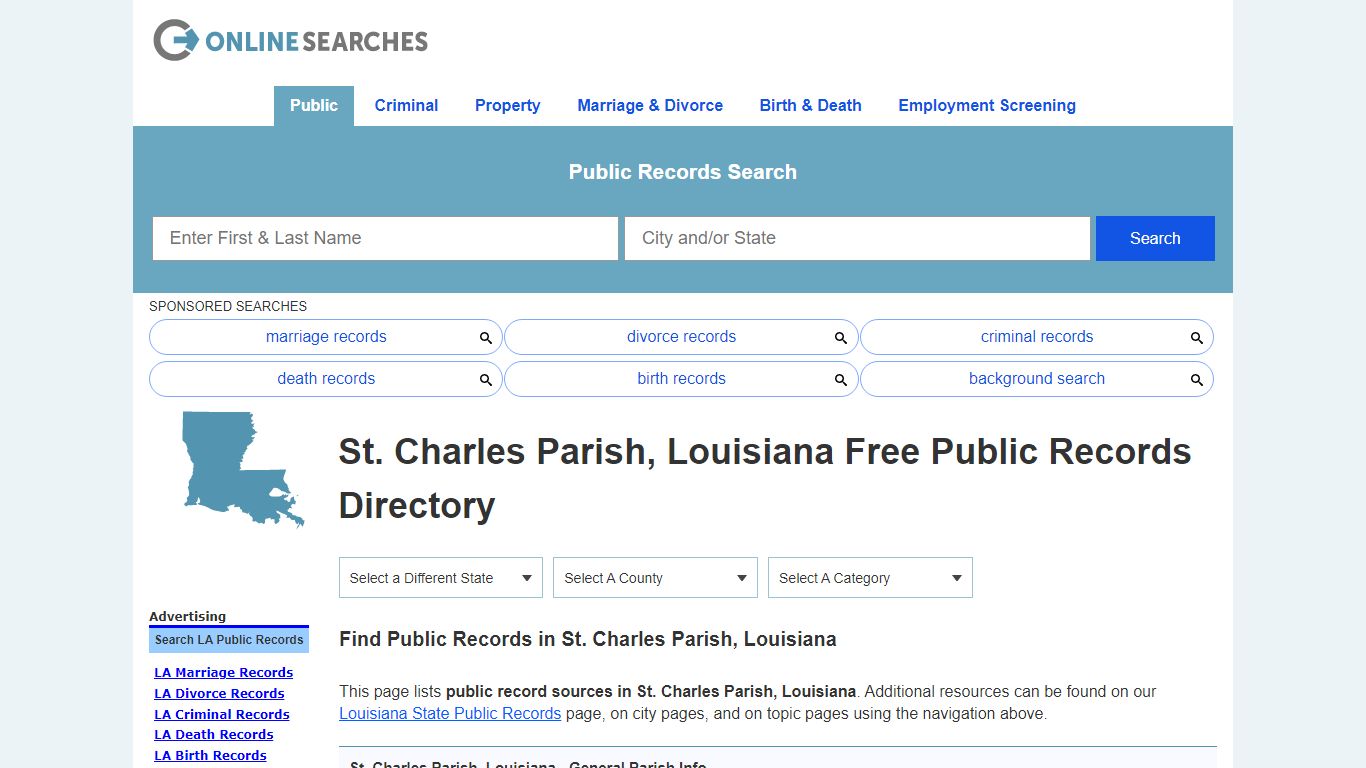Image resolution: width=1366 pixels, height=768 pixels.
Task: Open LA Death Records link
Action: click(x=214, y=735)
